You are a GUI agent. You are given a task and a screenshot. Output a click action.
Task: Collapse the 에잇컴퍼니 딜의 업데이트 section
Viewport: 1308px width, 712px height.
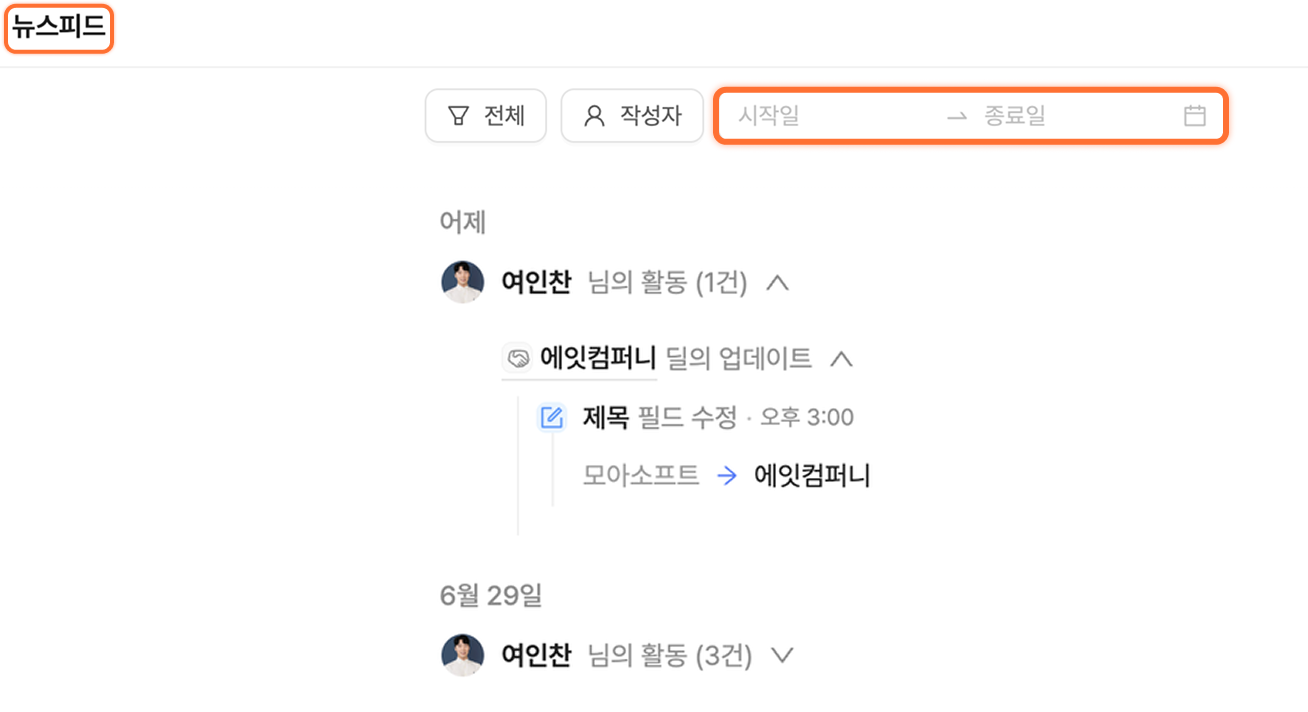tap(842, 358)
